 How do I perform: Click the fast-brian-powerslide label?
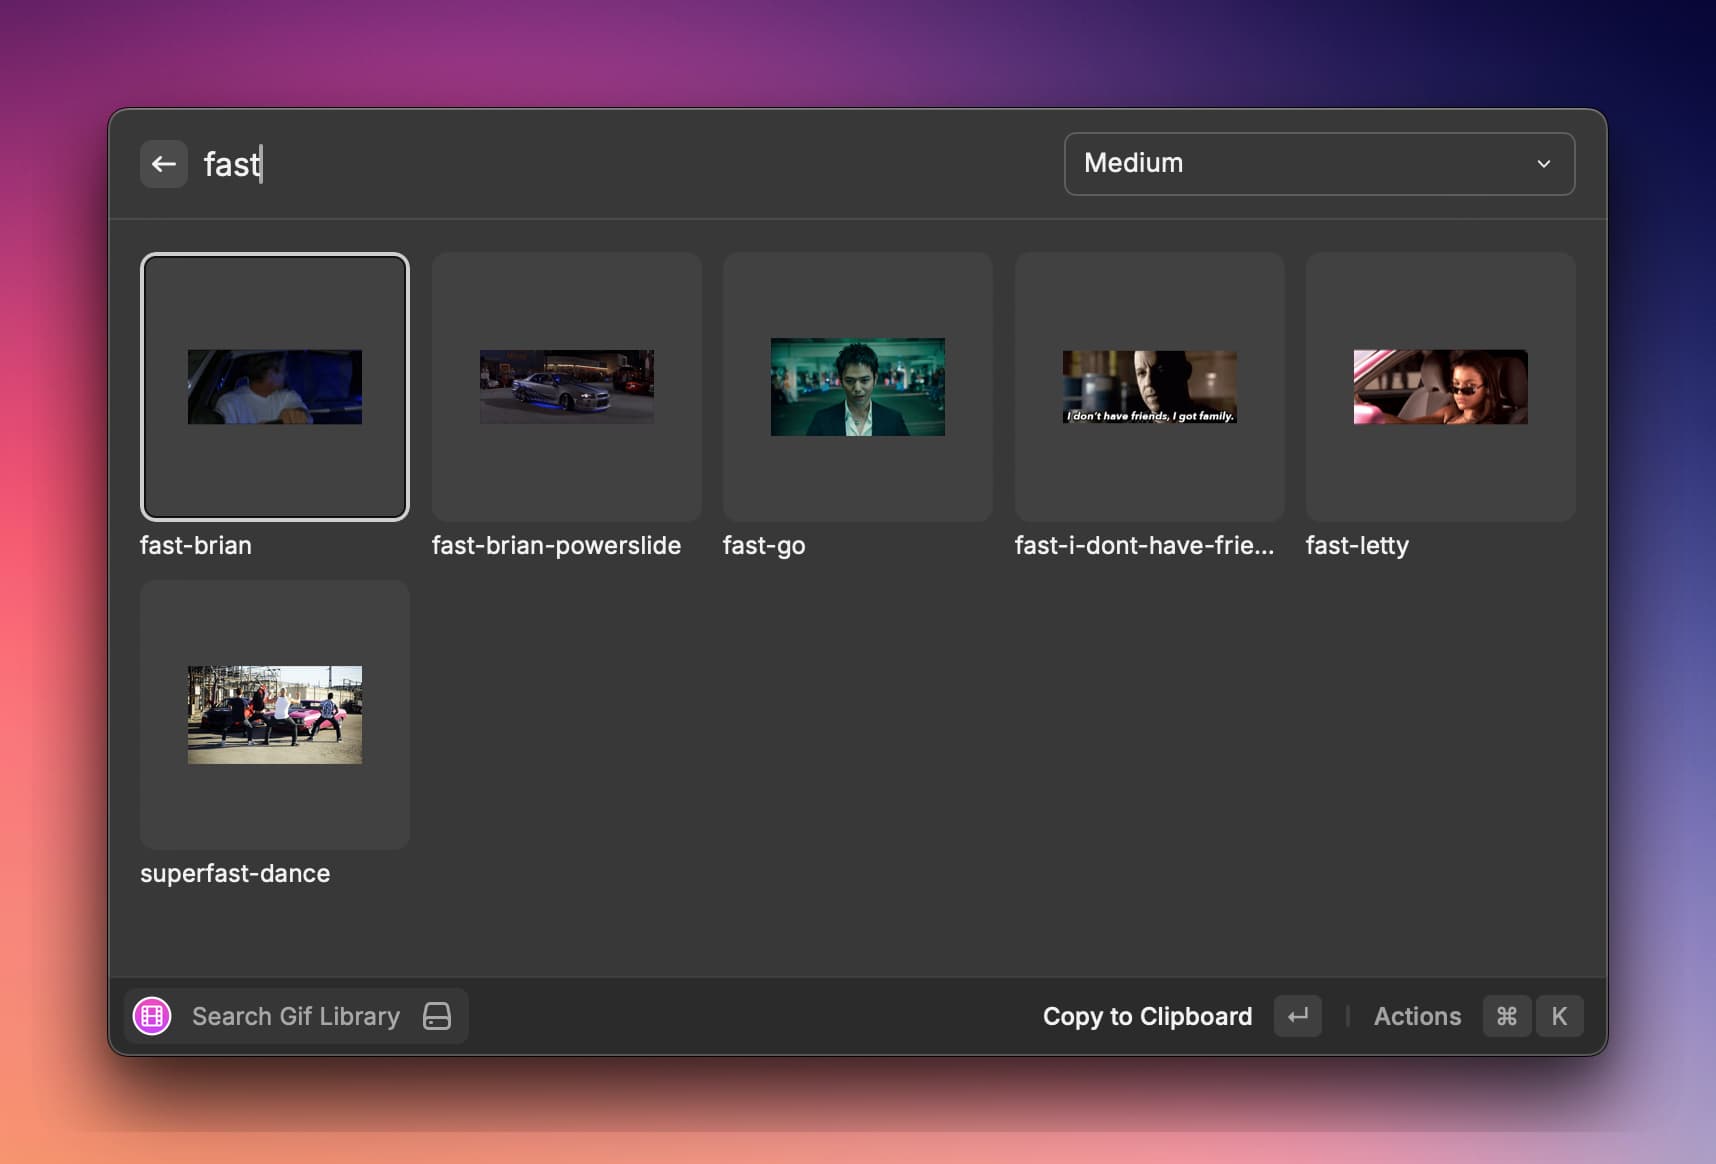[556, 545]
